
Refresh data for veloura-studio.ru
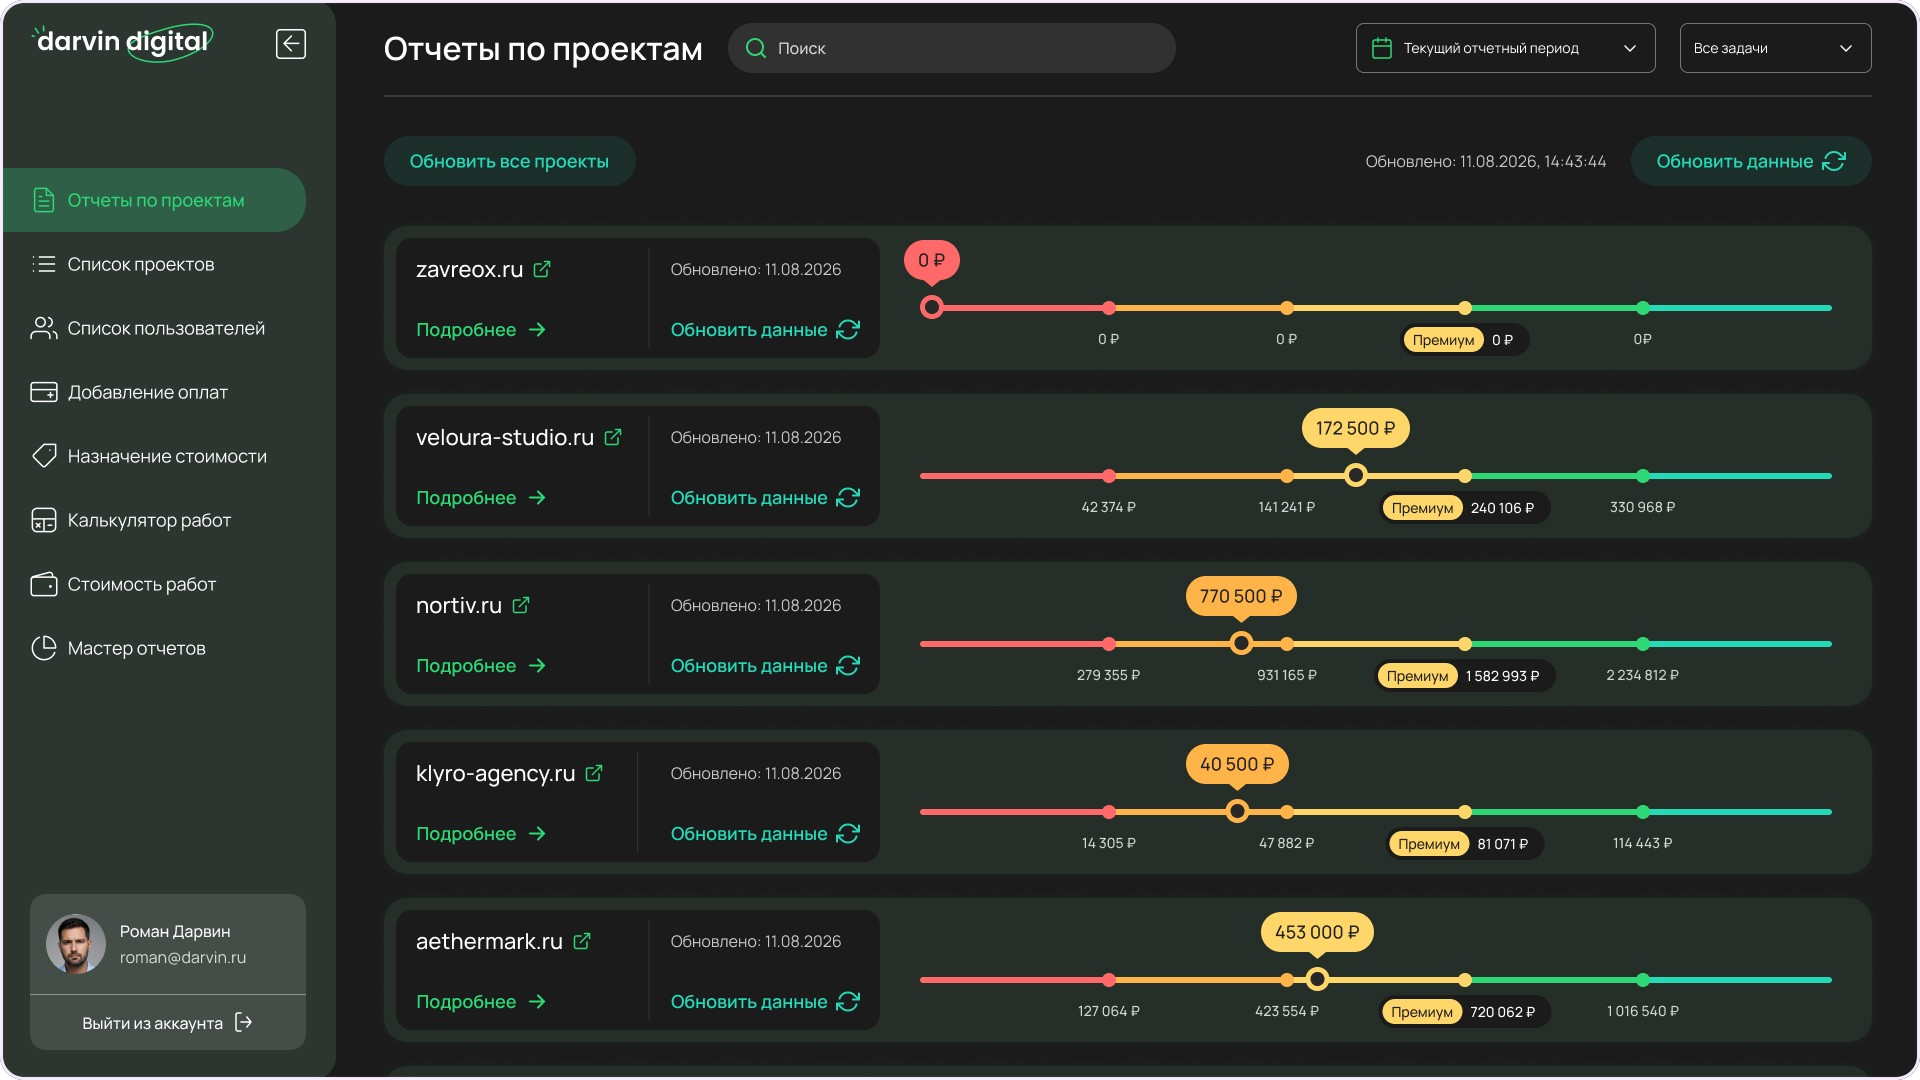tap(765, 498)
